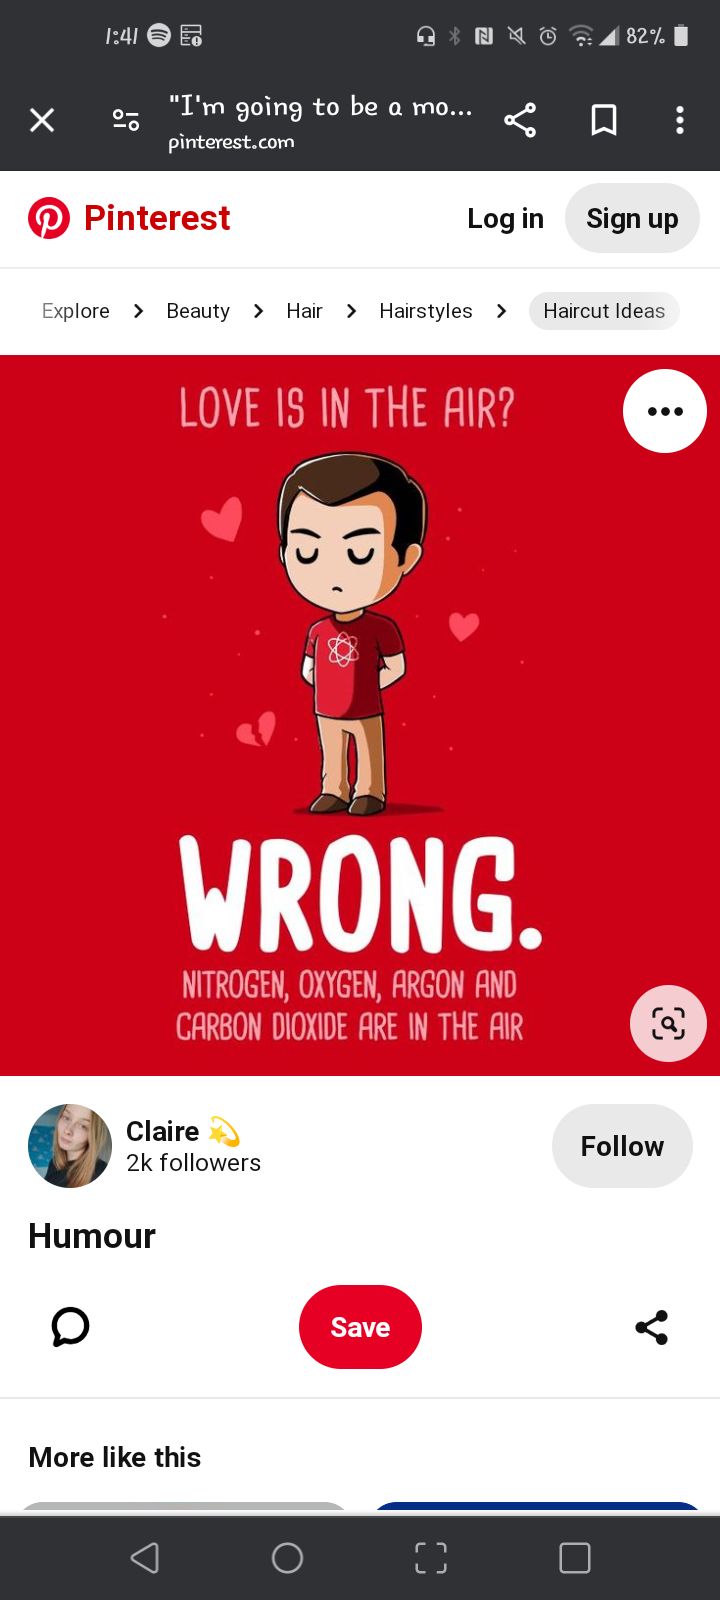
Task: Open browser three-dot overflow menu
Action: (680, 120)
